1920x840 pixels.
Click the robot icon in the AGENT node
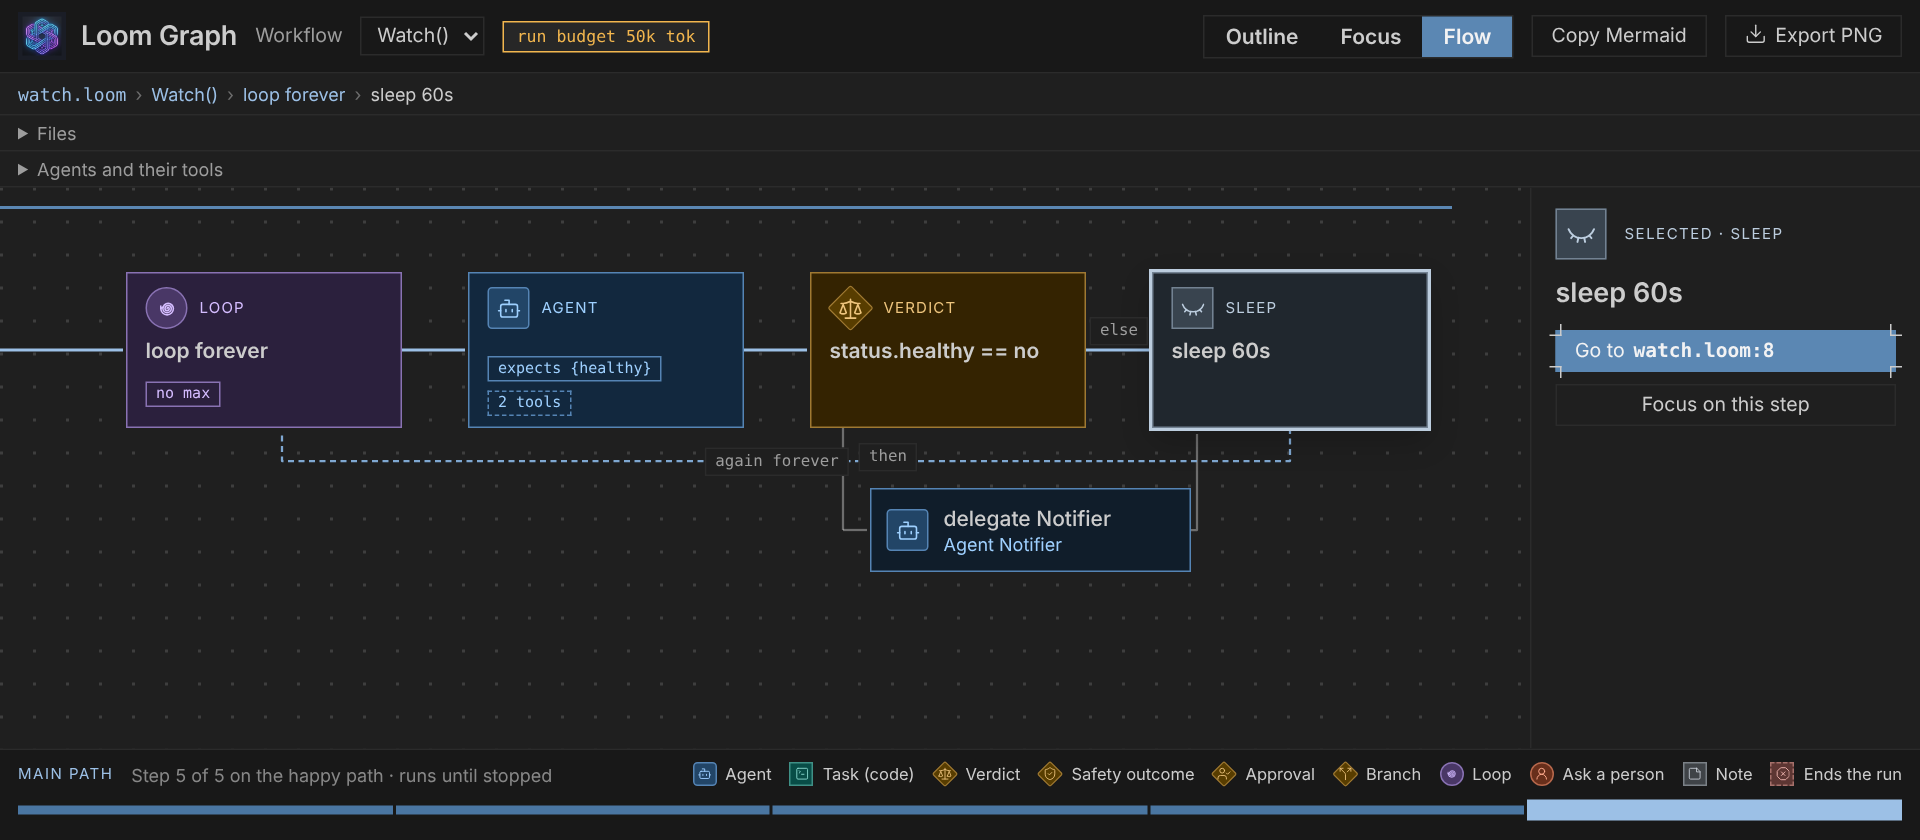509,308
